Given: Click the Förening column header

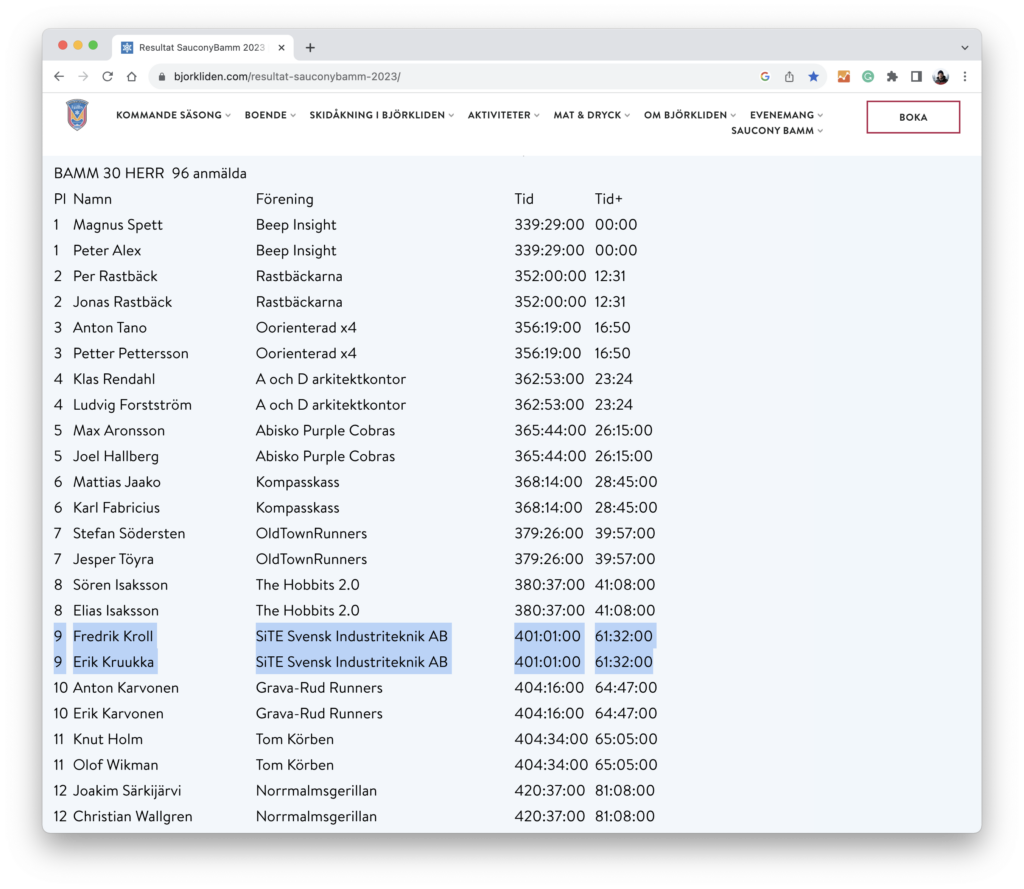Looking at the screenshot, I should pyautogui.click(x=285, y=199).
